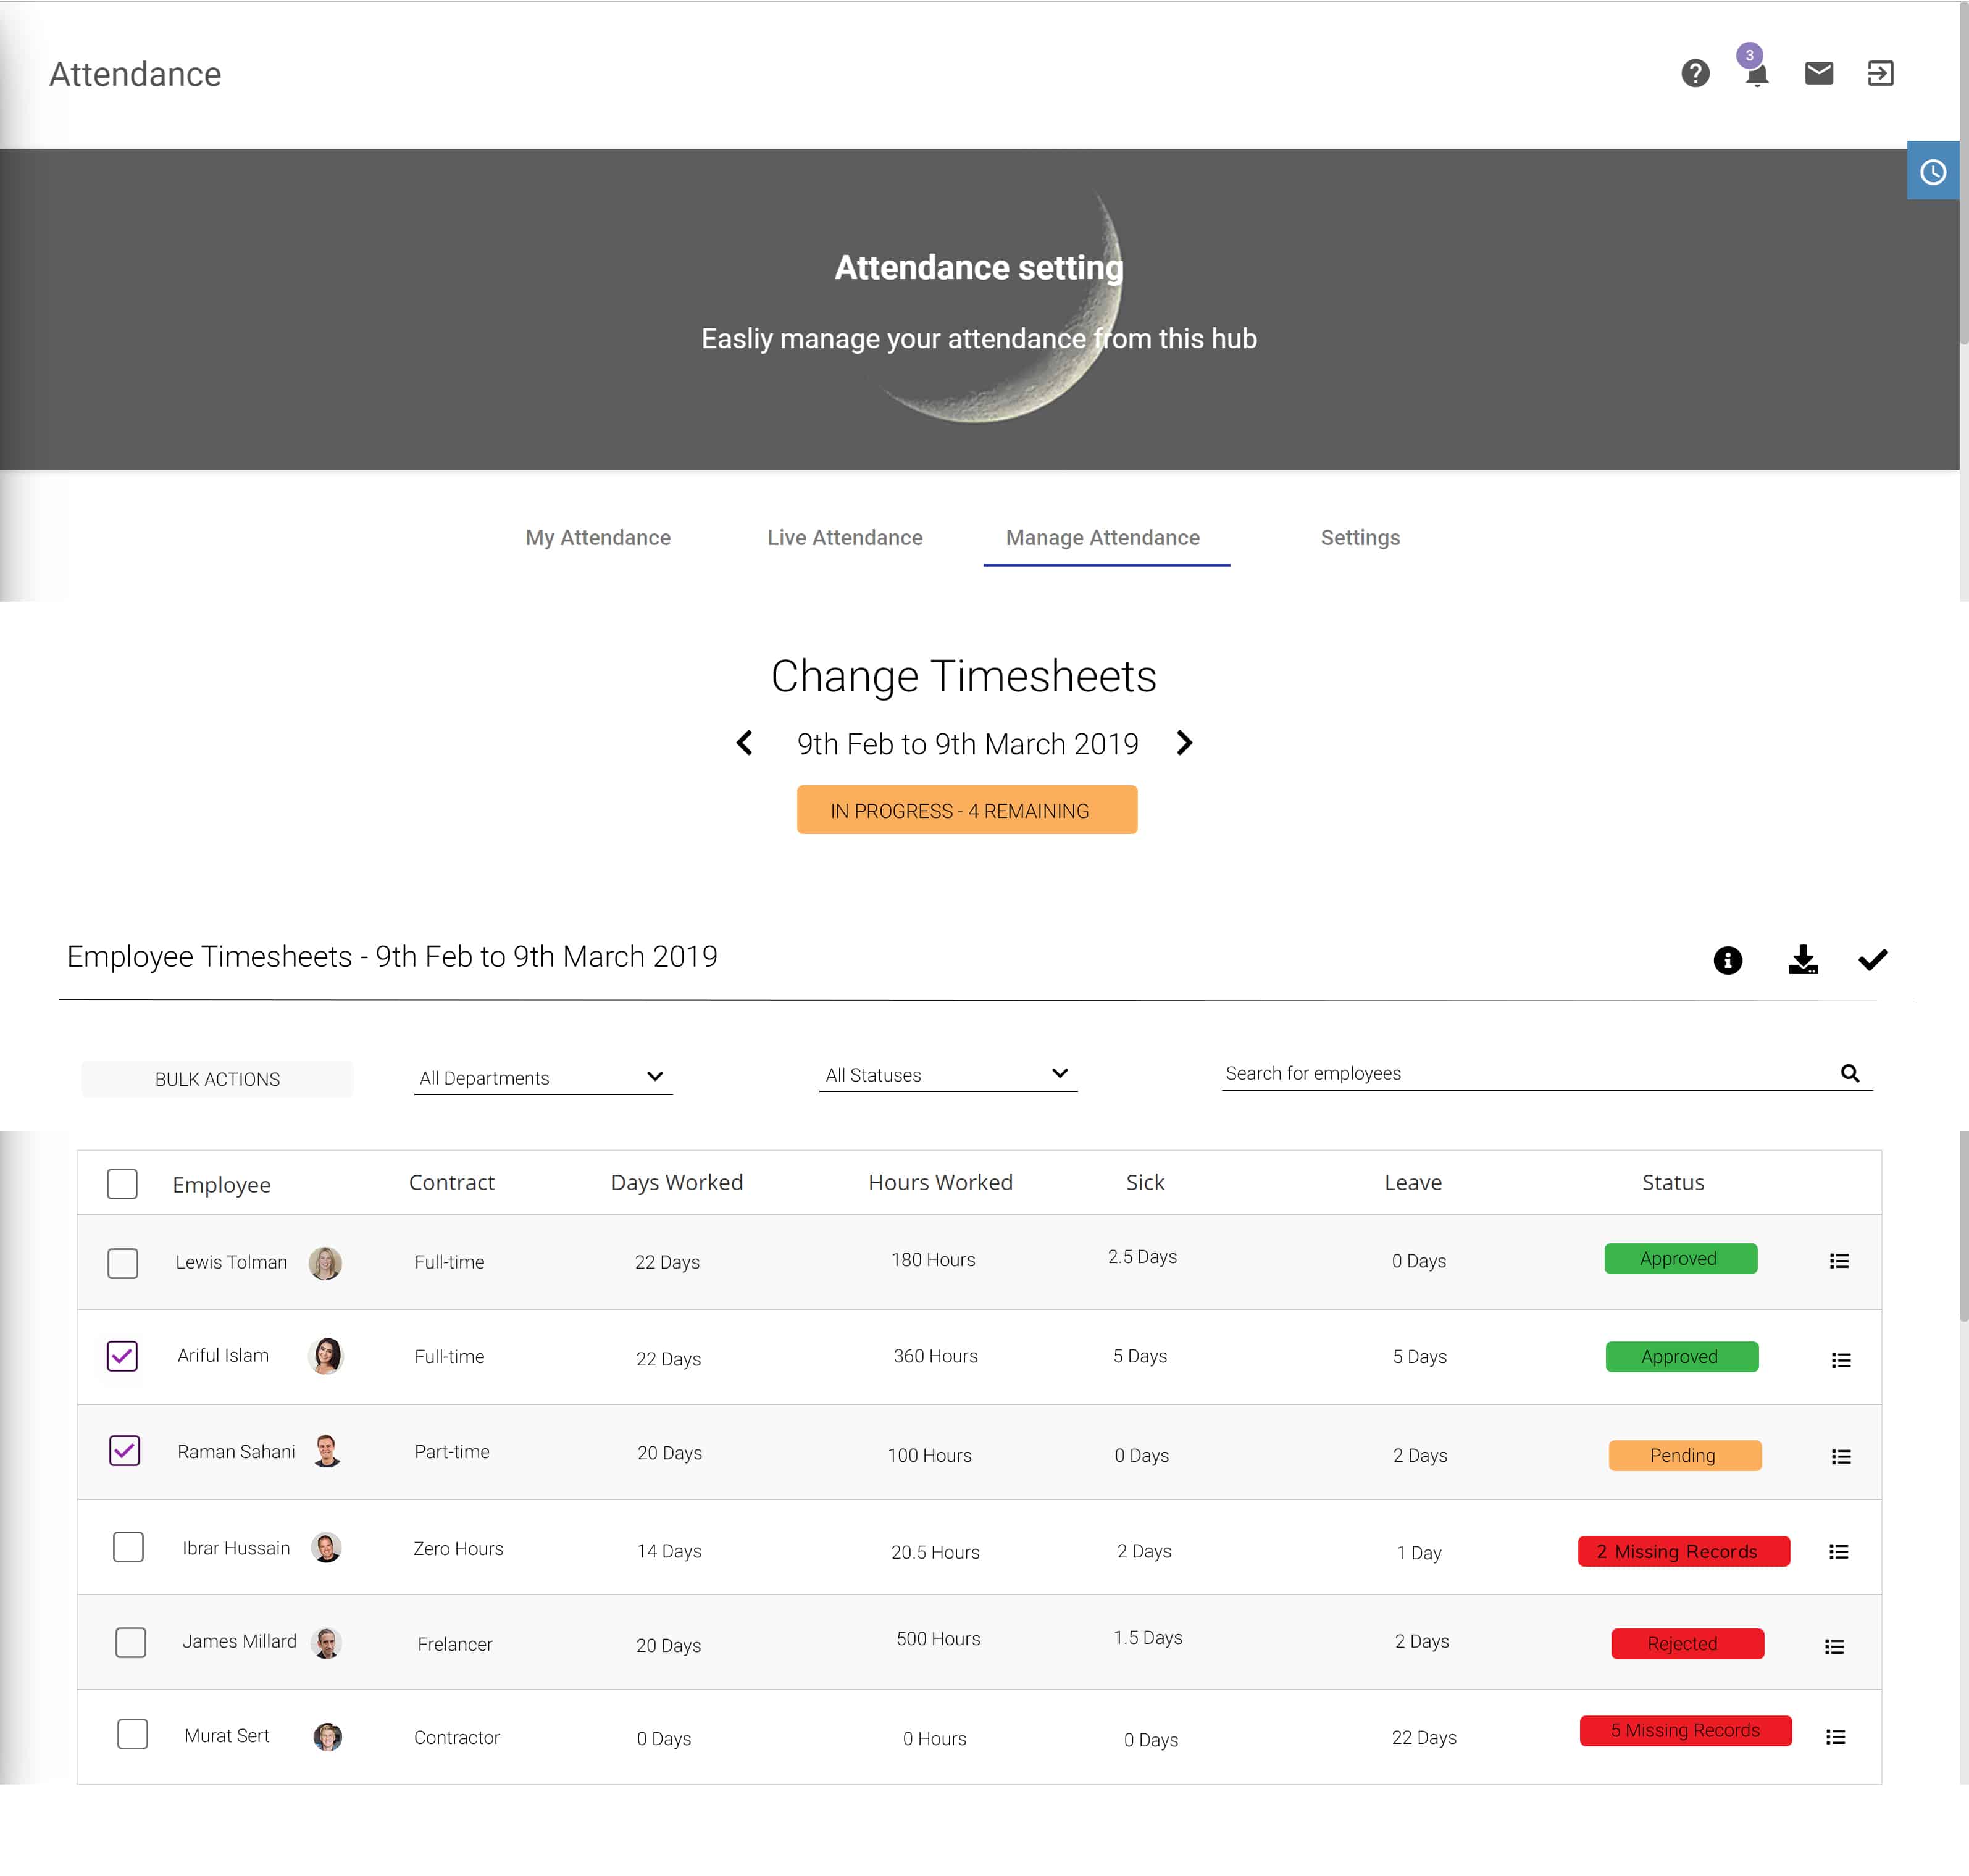
Task: Click the BULK ACTIONS button
Action: tap(217, 1079)
